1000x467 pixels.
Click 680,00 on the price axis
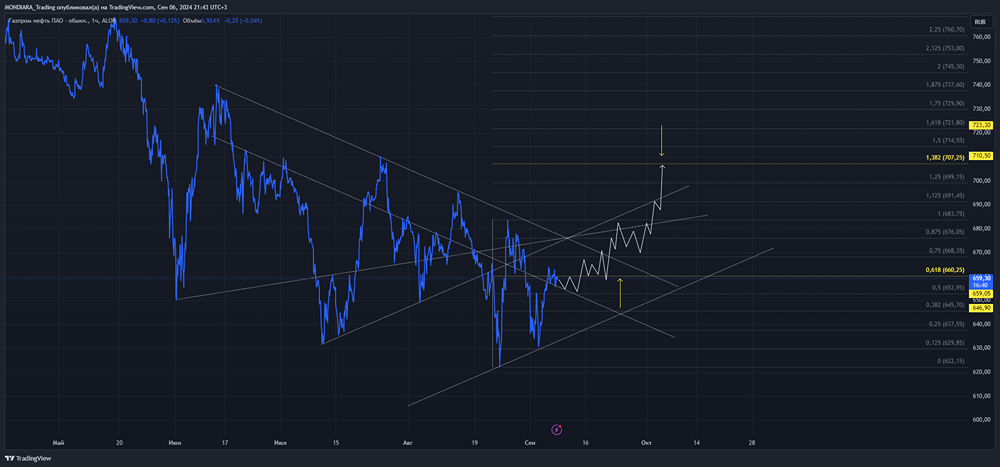pyautogui.click(x=981, y=228)
